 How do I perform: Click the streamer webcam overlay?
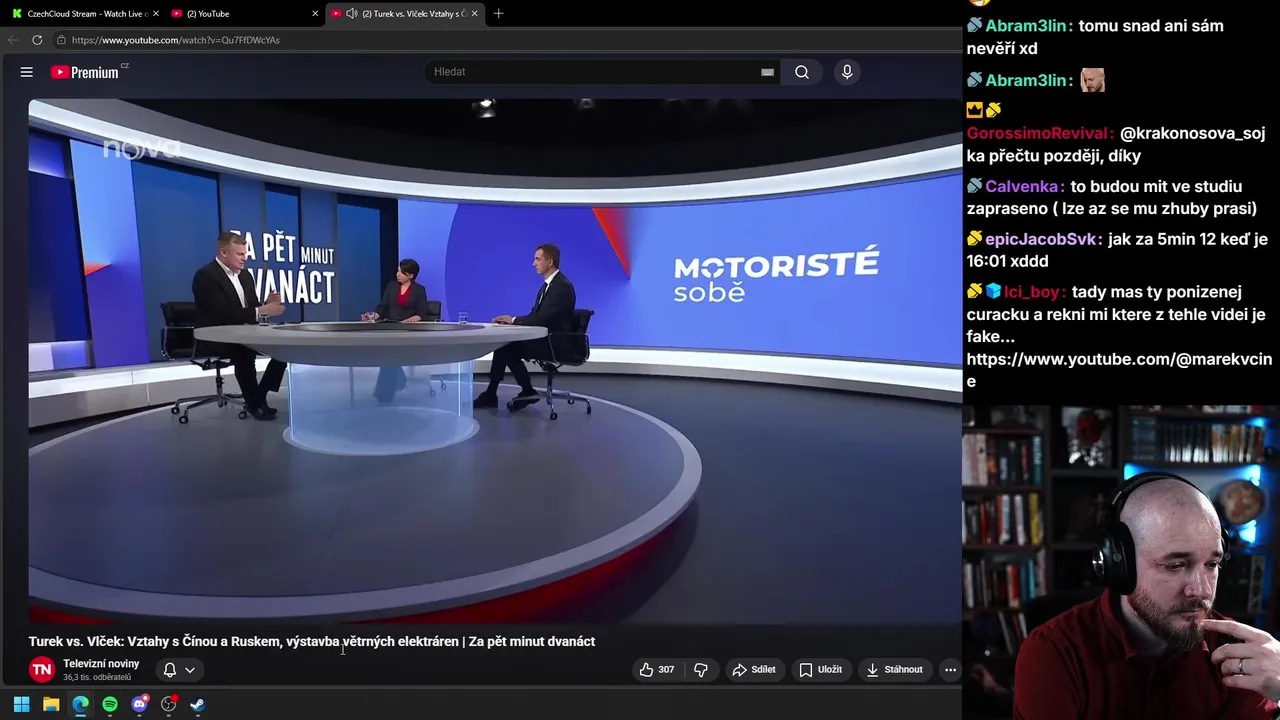click(x=1121, y=562)
